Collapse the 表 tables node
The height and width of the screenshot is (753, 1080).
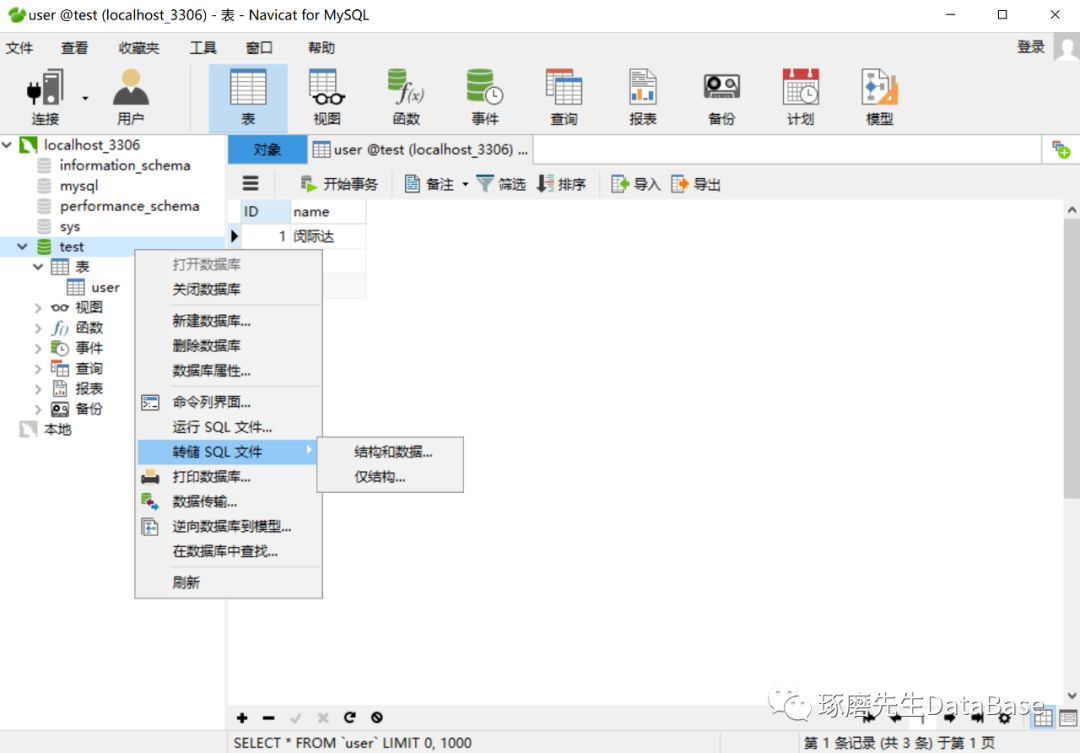tap(39, 267)
